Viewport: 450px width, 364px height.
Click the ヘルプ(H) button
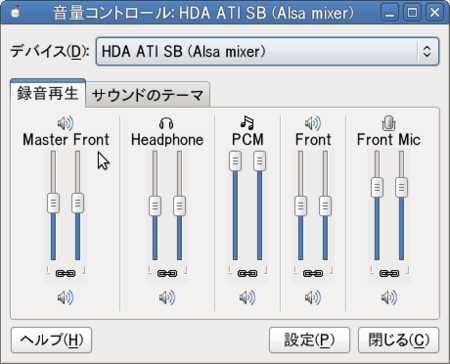(x=51, y=340)
